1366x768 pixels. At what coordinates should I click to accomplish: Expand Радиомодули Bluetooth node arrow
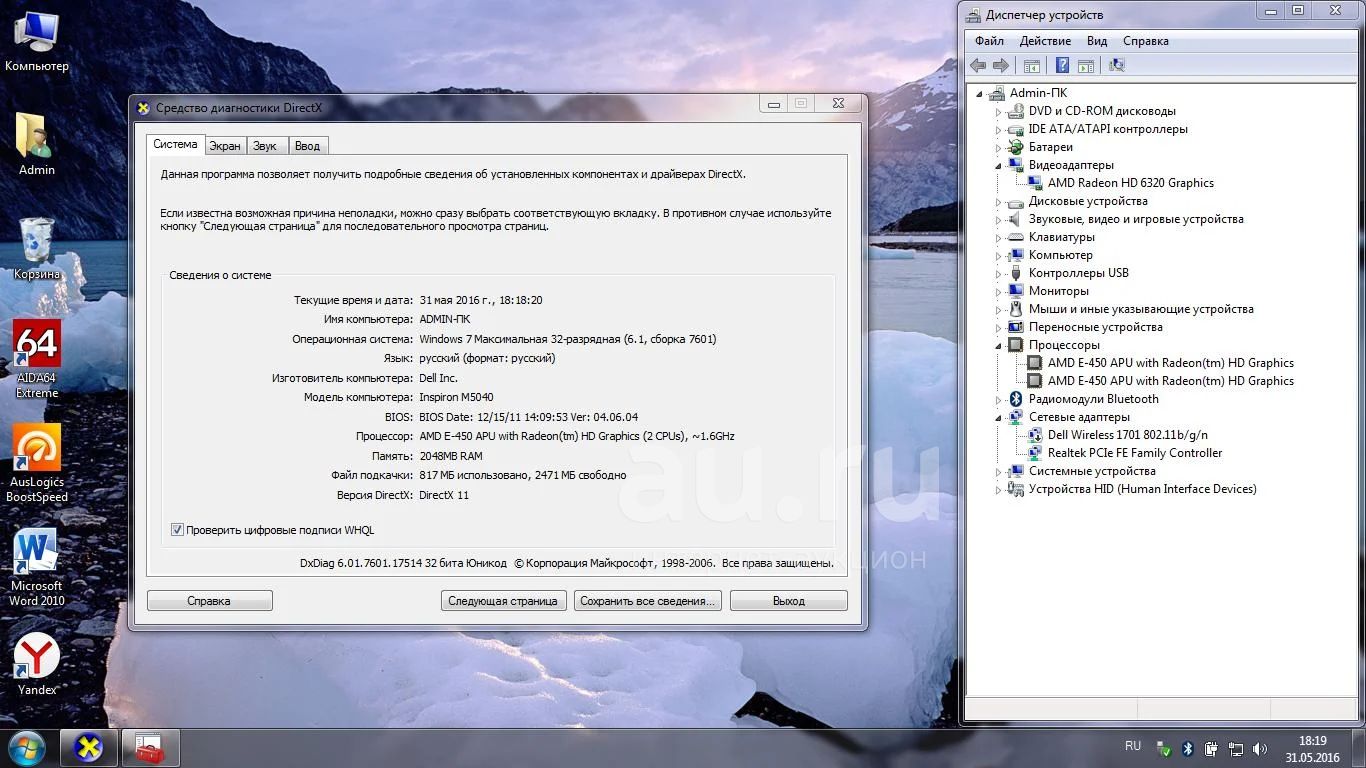click(x=998, y=399)
